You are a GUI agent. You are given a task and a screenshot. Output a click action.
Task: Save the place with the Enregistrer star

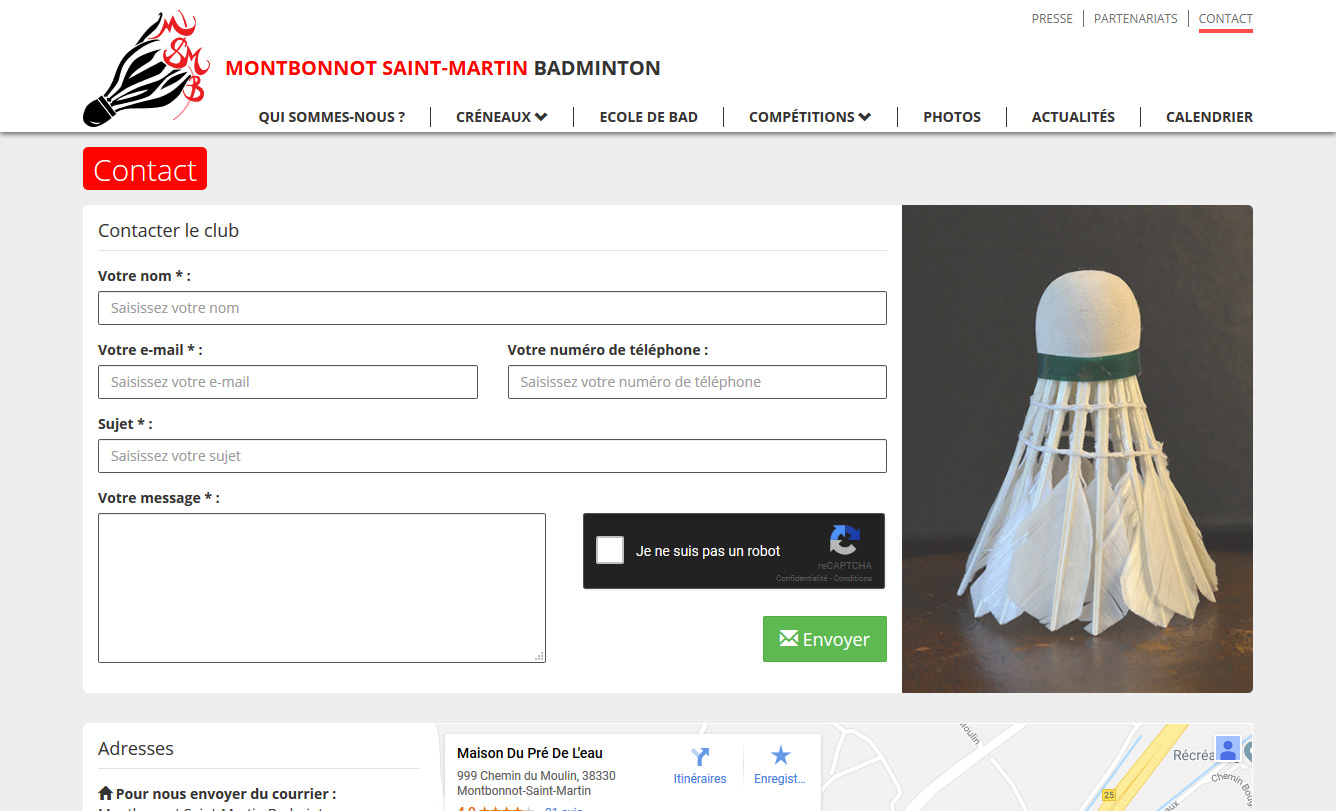780,766
